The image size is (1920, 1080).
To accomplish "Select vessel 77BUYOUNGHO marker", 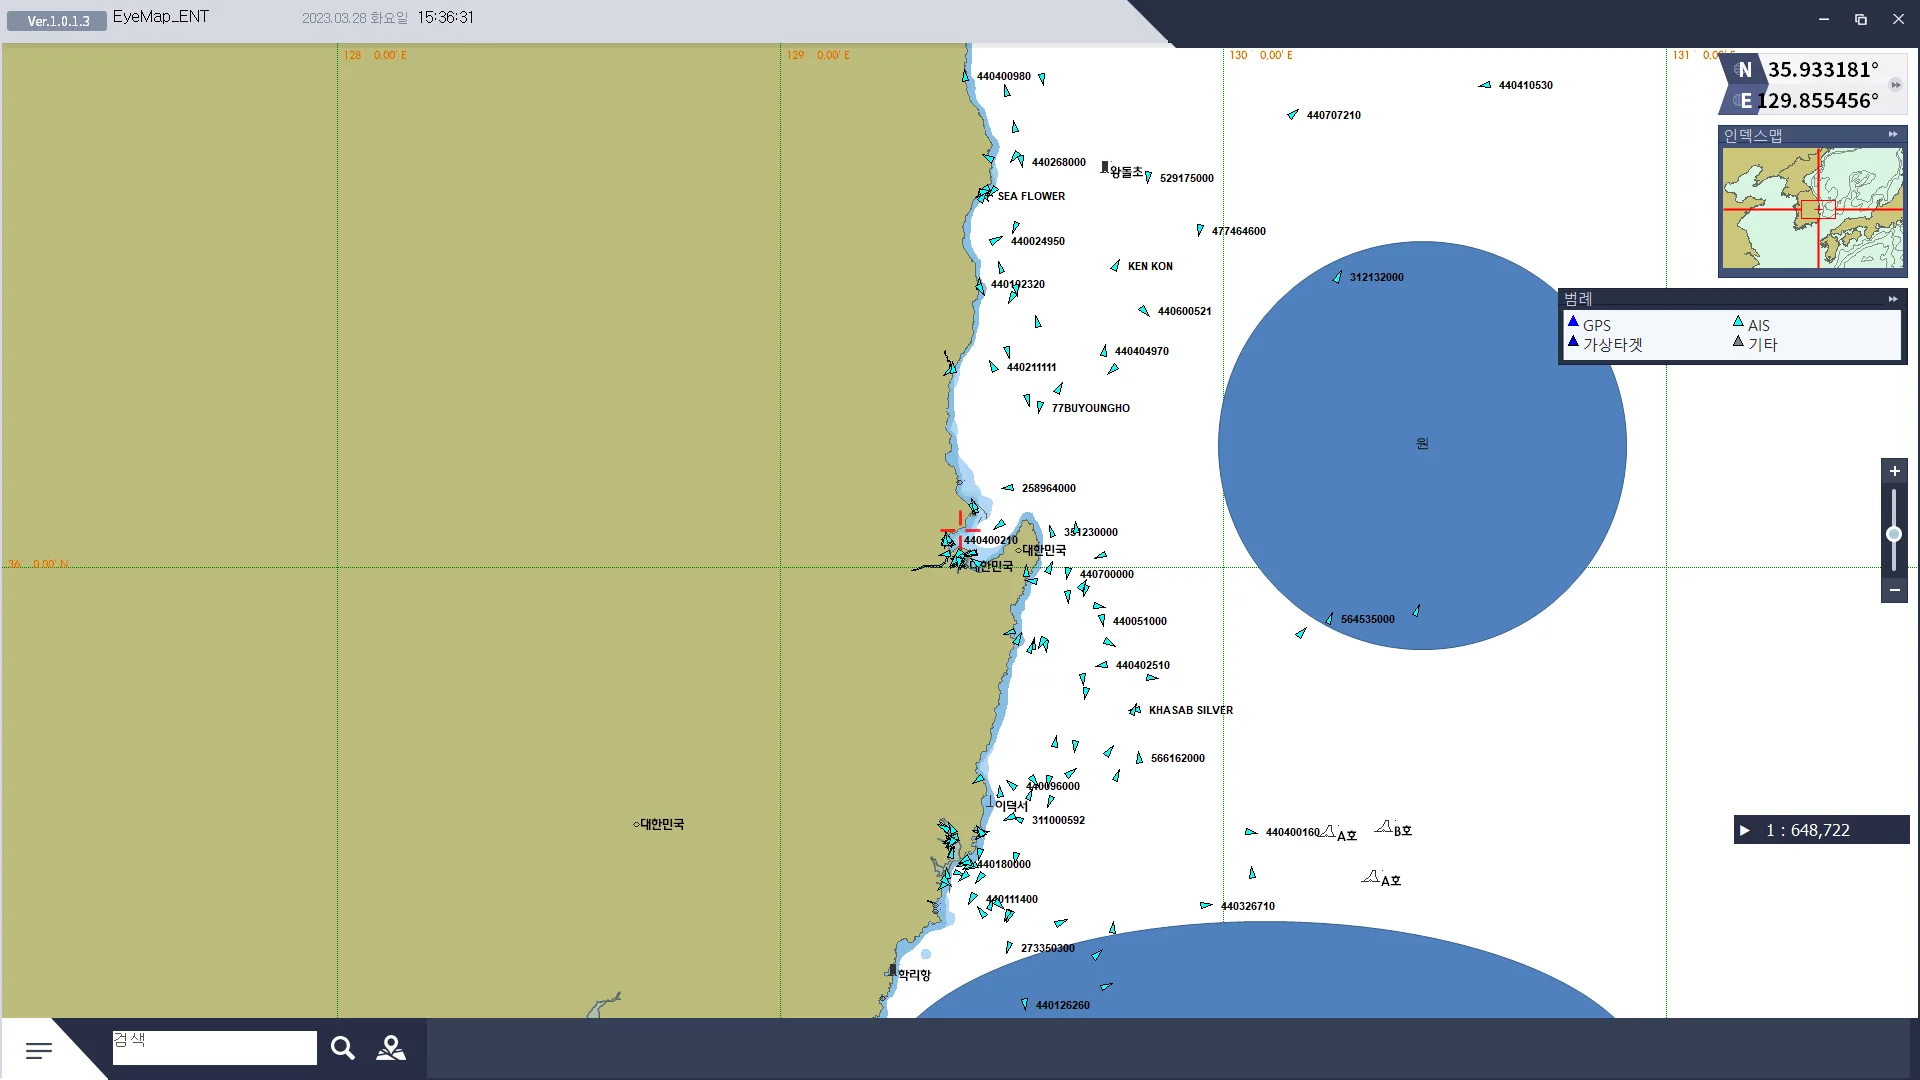I will tap(1040, 407).
